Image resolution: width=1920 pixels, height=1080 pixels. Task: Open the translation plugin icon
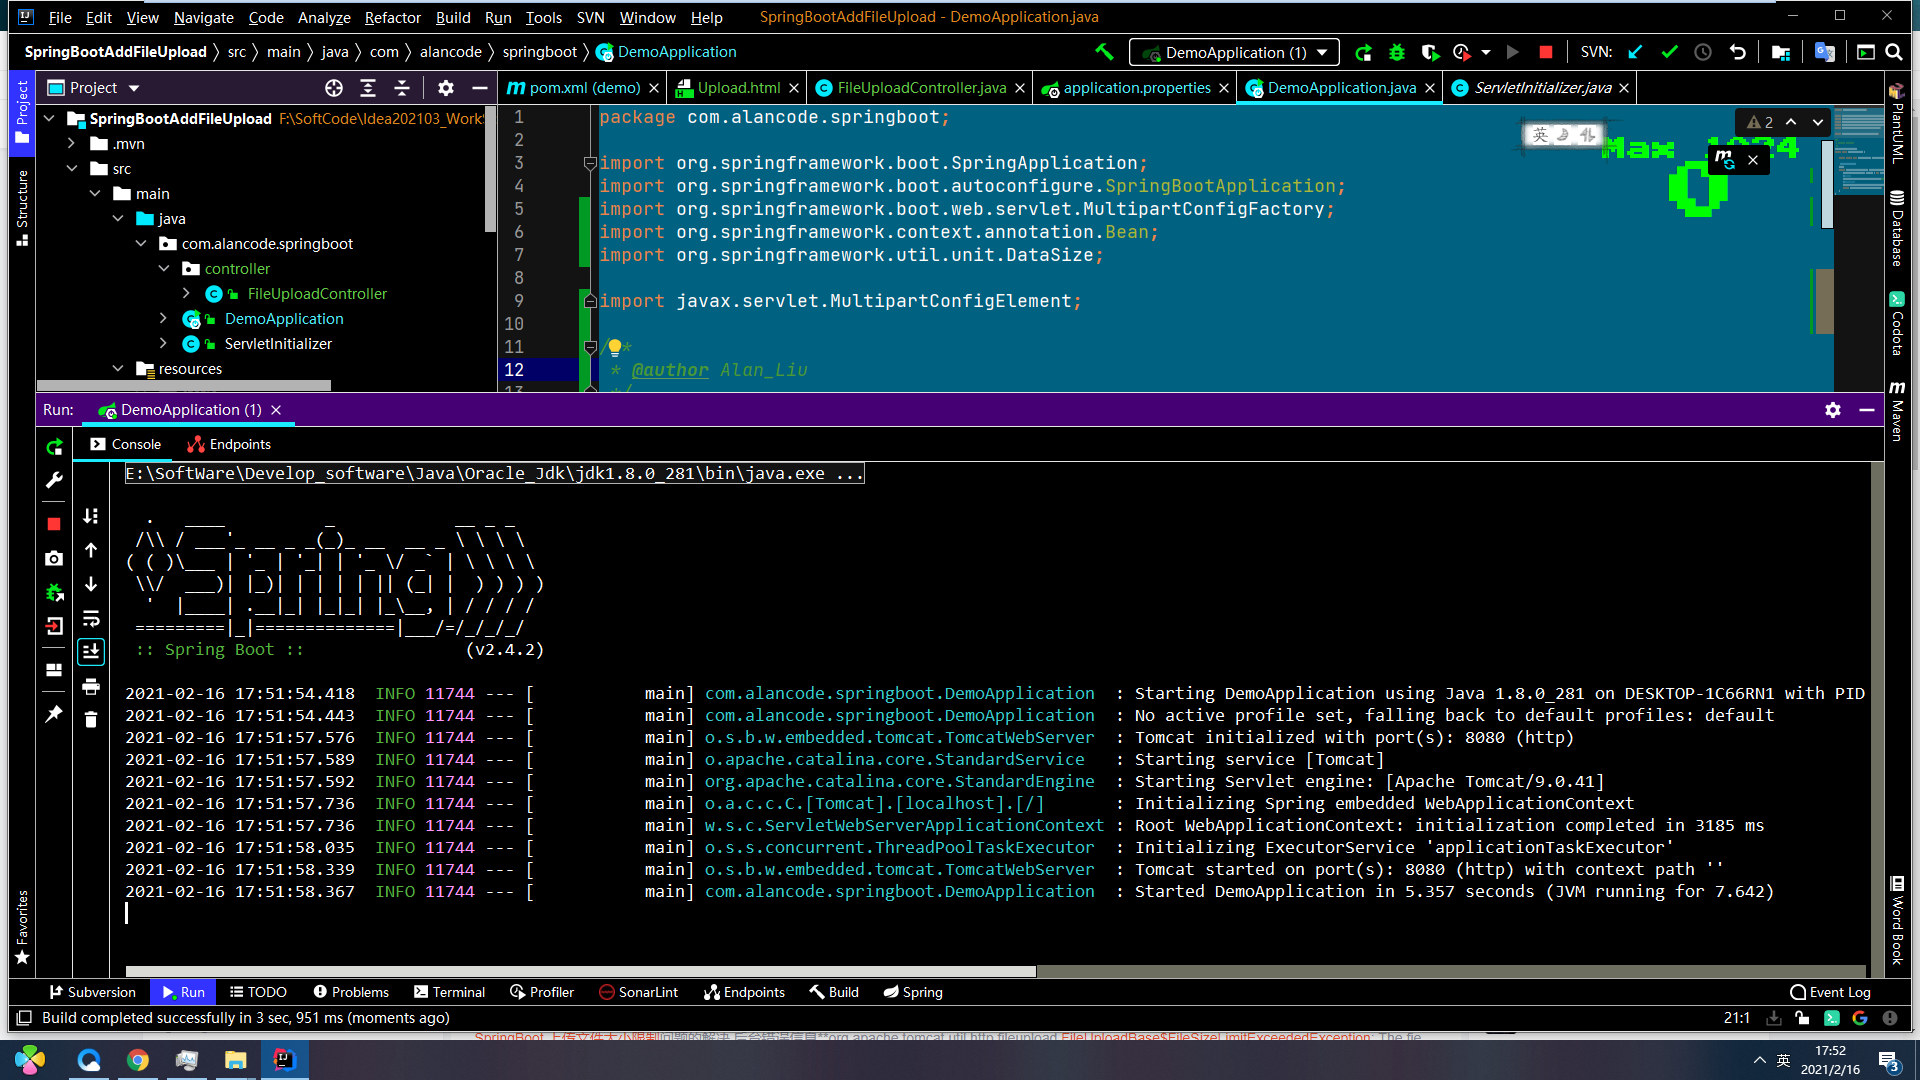(x=1824, y=52)
